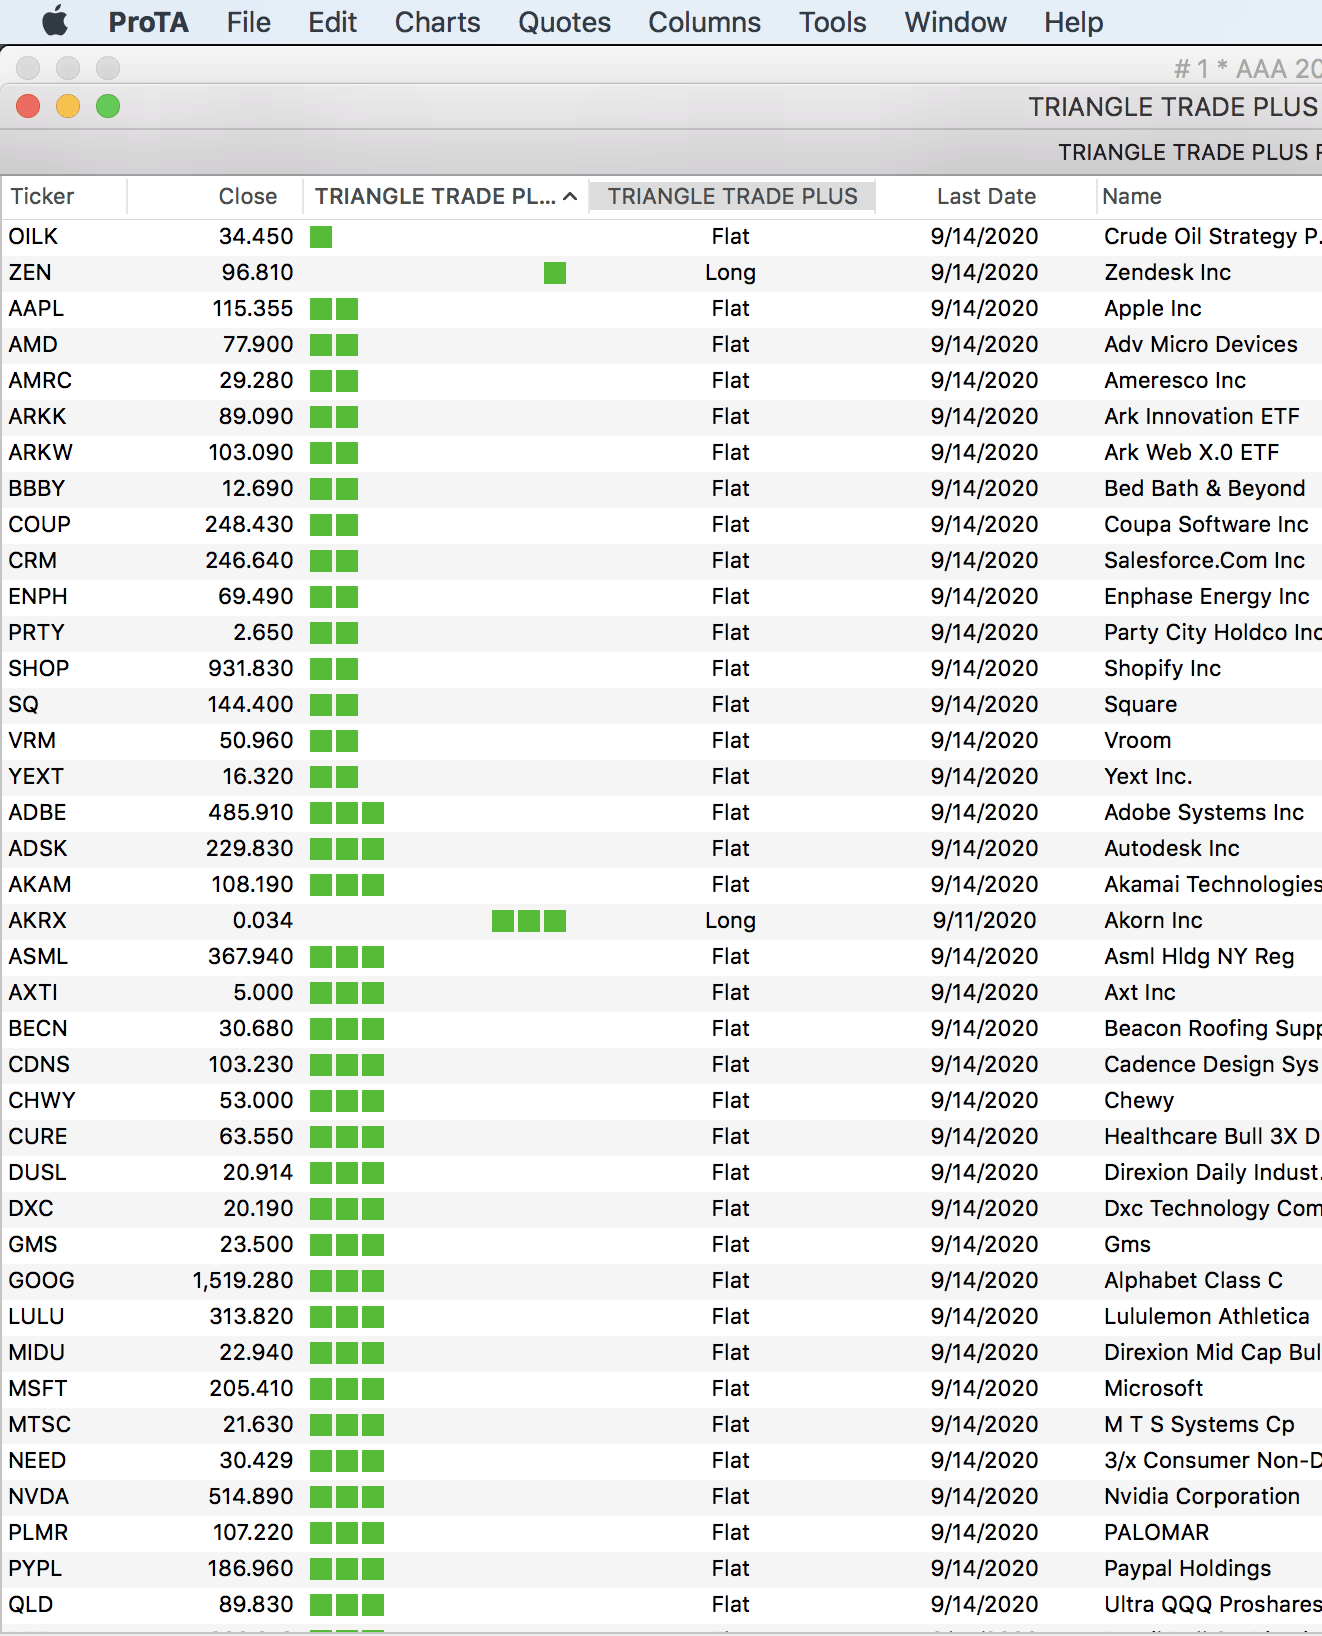This screenshot has height=1636, width=1322.
Task: Click the green signal bars for AAPL
Action: (334, 309)
